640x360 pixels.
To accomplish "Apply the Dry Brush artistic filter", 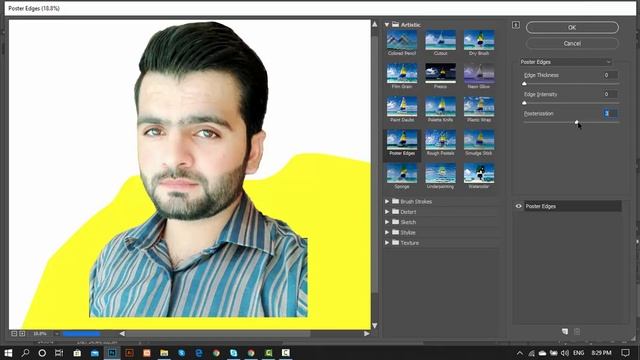I will point(479,40).
